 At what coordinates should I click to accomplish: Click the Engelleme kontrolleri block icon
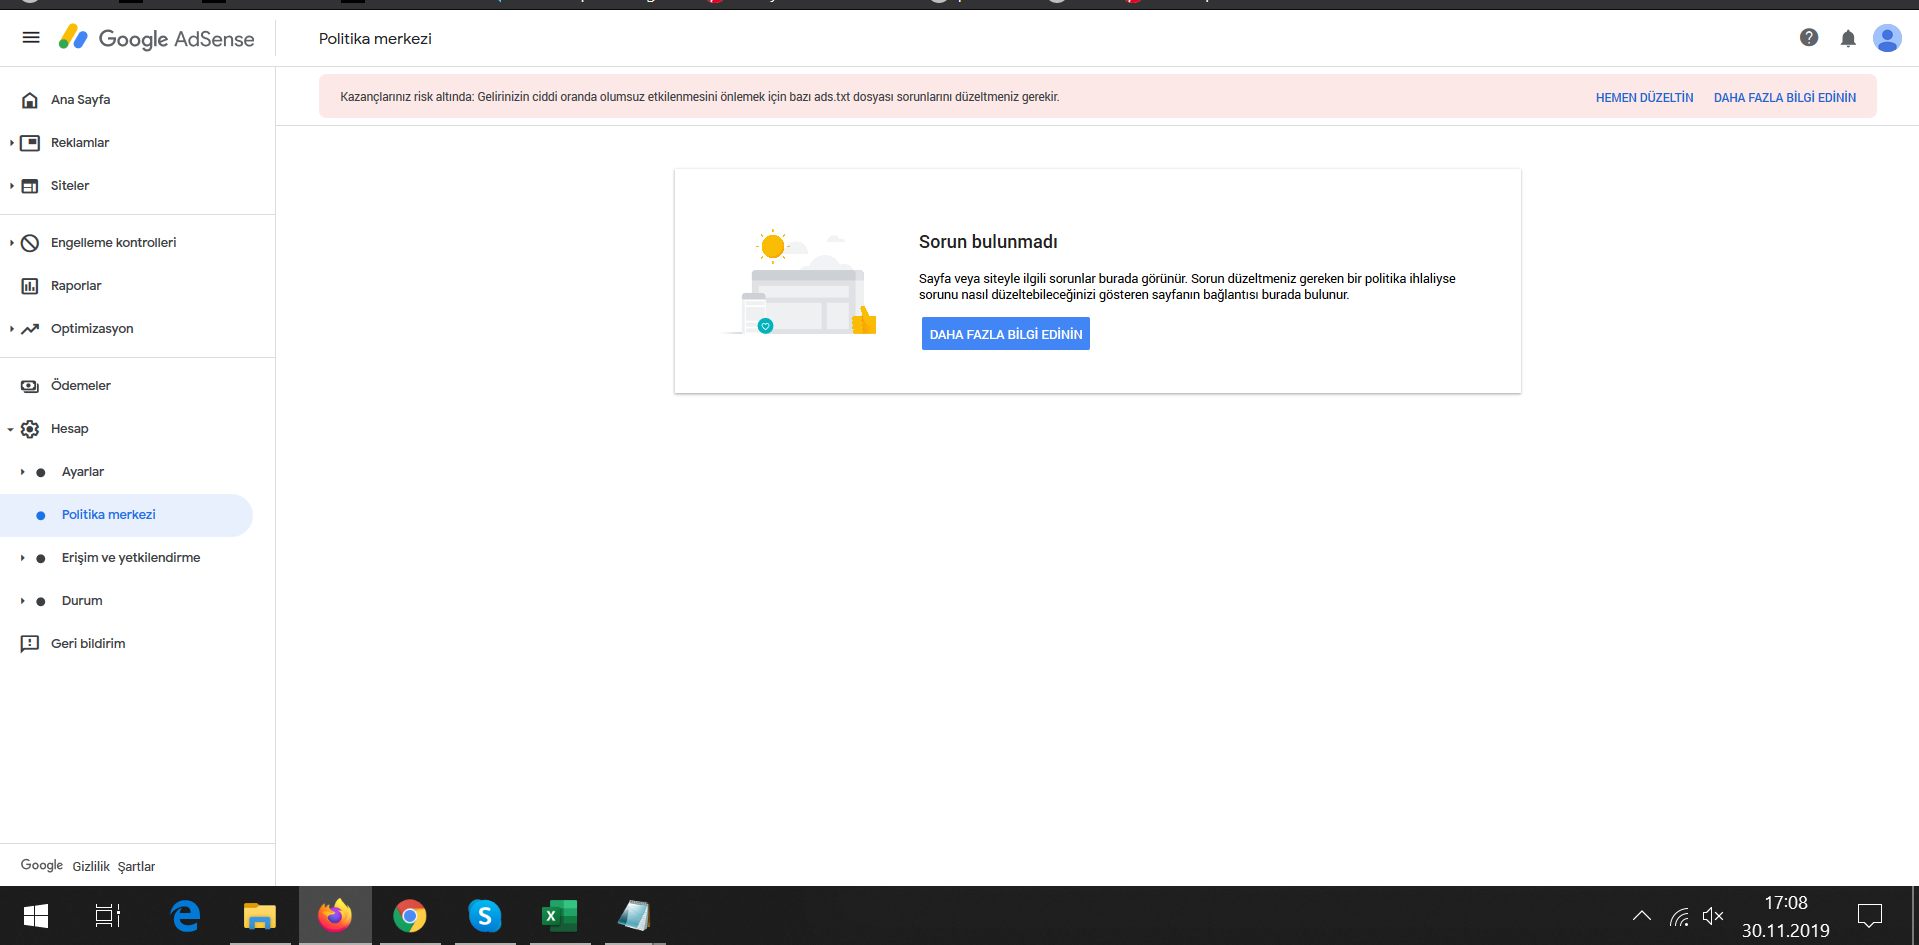tap(30, 243)
